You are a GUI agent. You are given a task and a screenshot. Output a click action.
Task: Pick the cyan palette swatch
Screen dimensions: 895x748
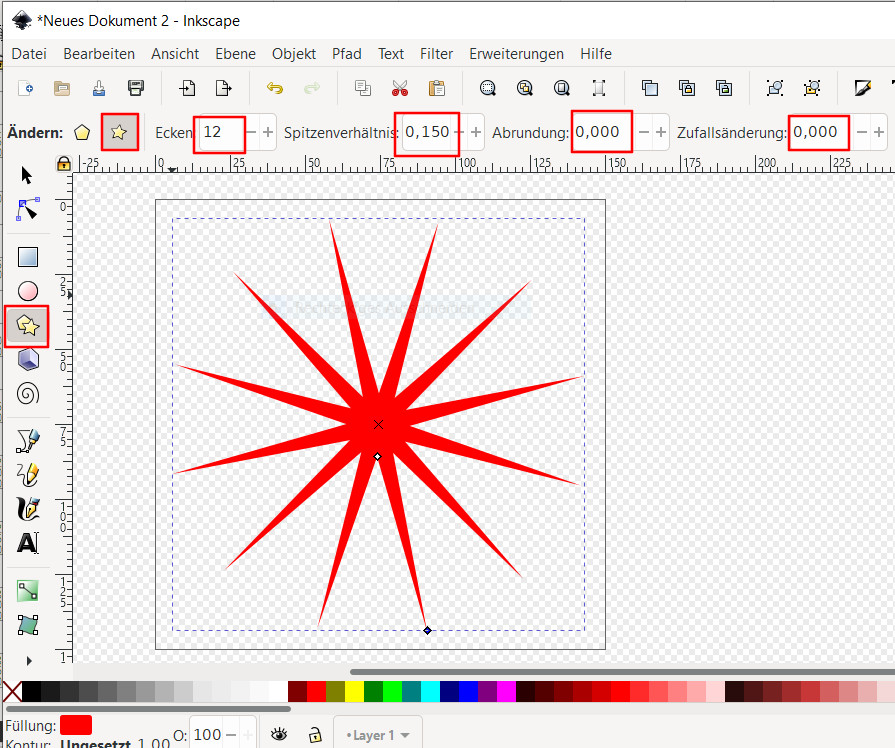[430, 691]
